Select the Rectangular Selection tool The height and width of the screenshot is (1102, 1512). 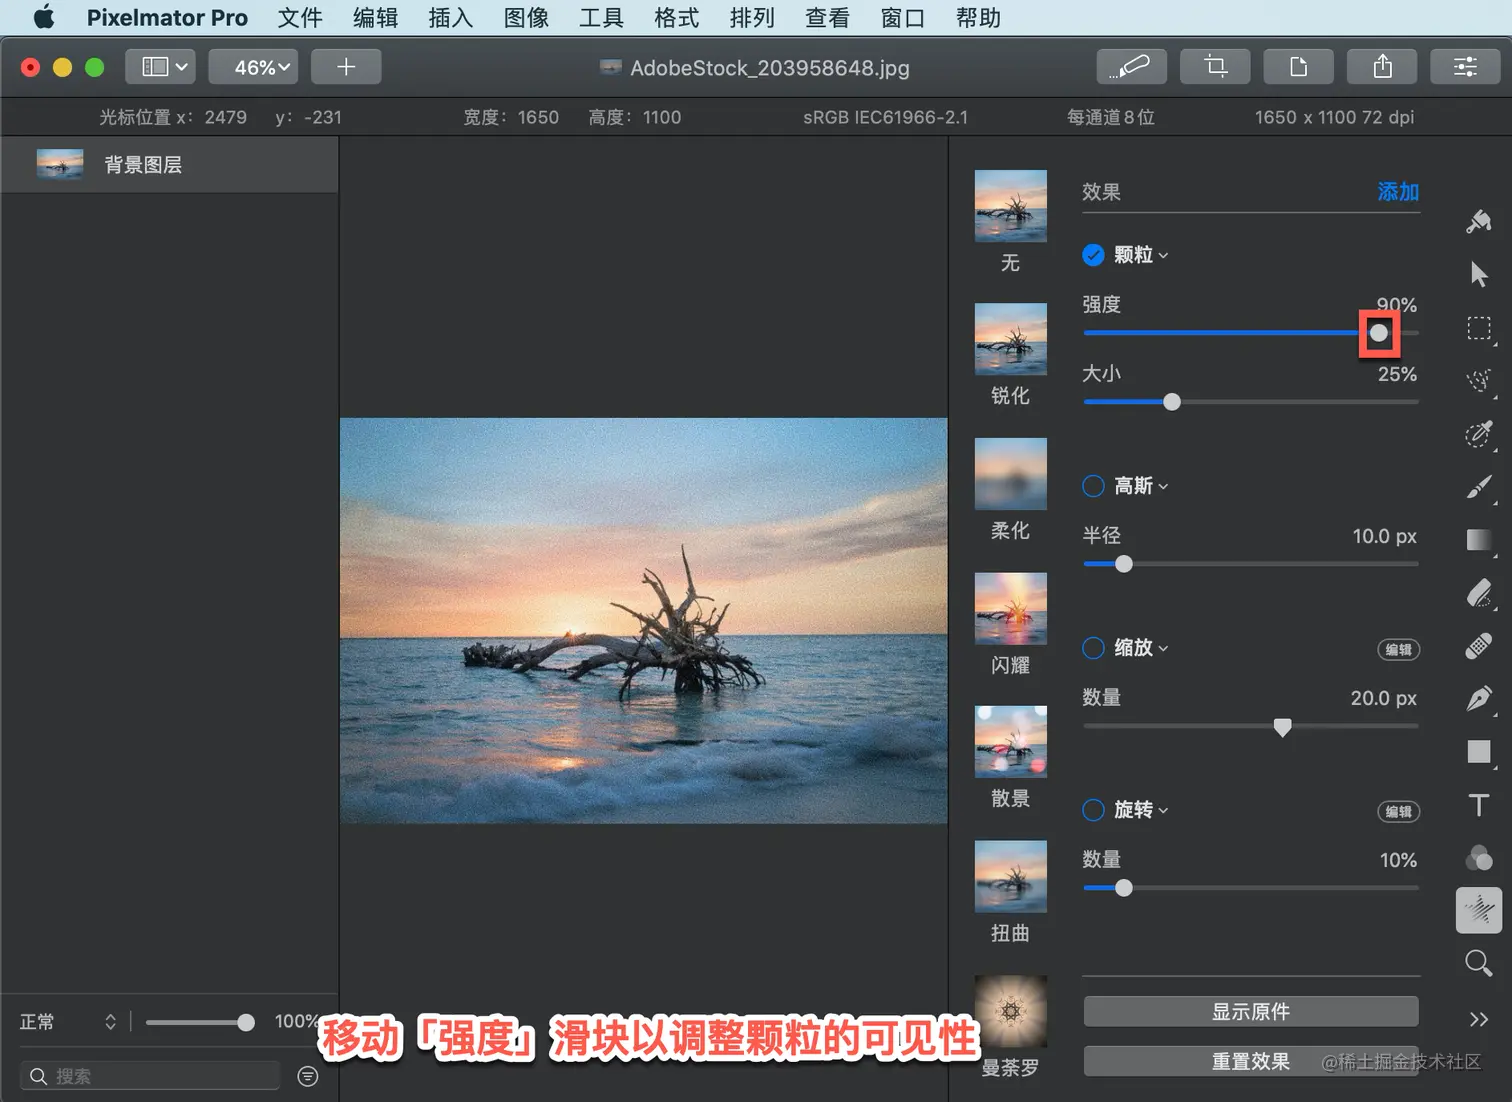1479,328
